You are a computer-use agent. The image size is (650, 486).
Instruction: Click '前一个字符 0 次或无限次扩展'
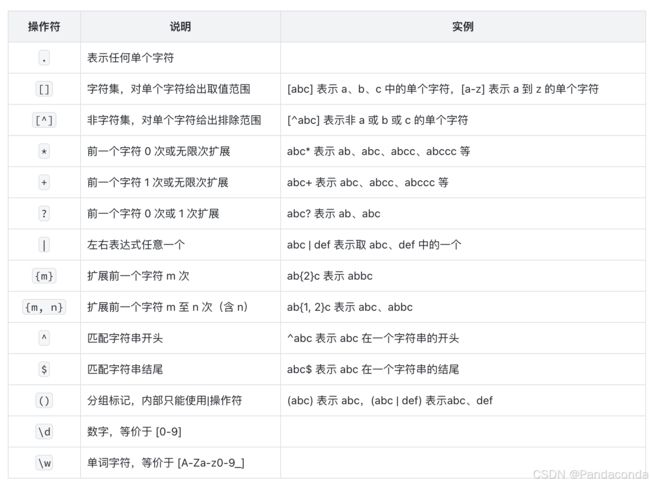coord(158,151)
